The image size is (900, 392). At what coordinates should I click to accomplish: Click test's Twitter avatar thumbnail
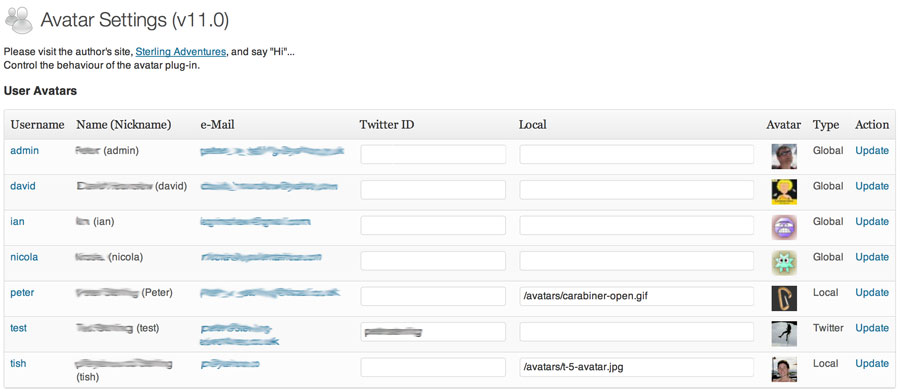click(x=784, y=334)
